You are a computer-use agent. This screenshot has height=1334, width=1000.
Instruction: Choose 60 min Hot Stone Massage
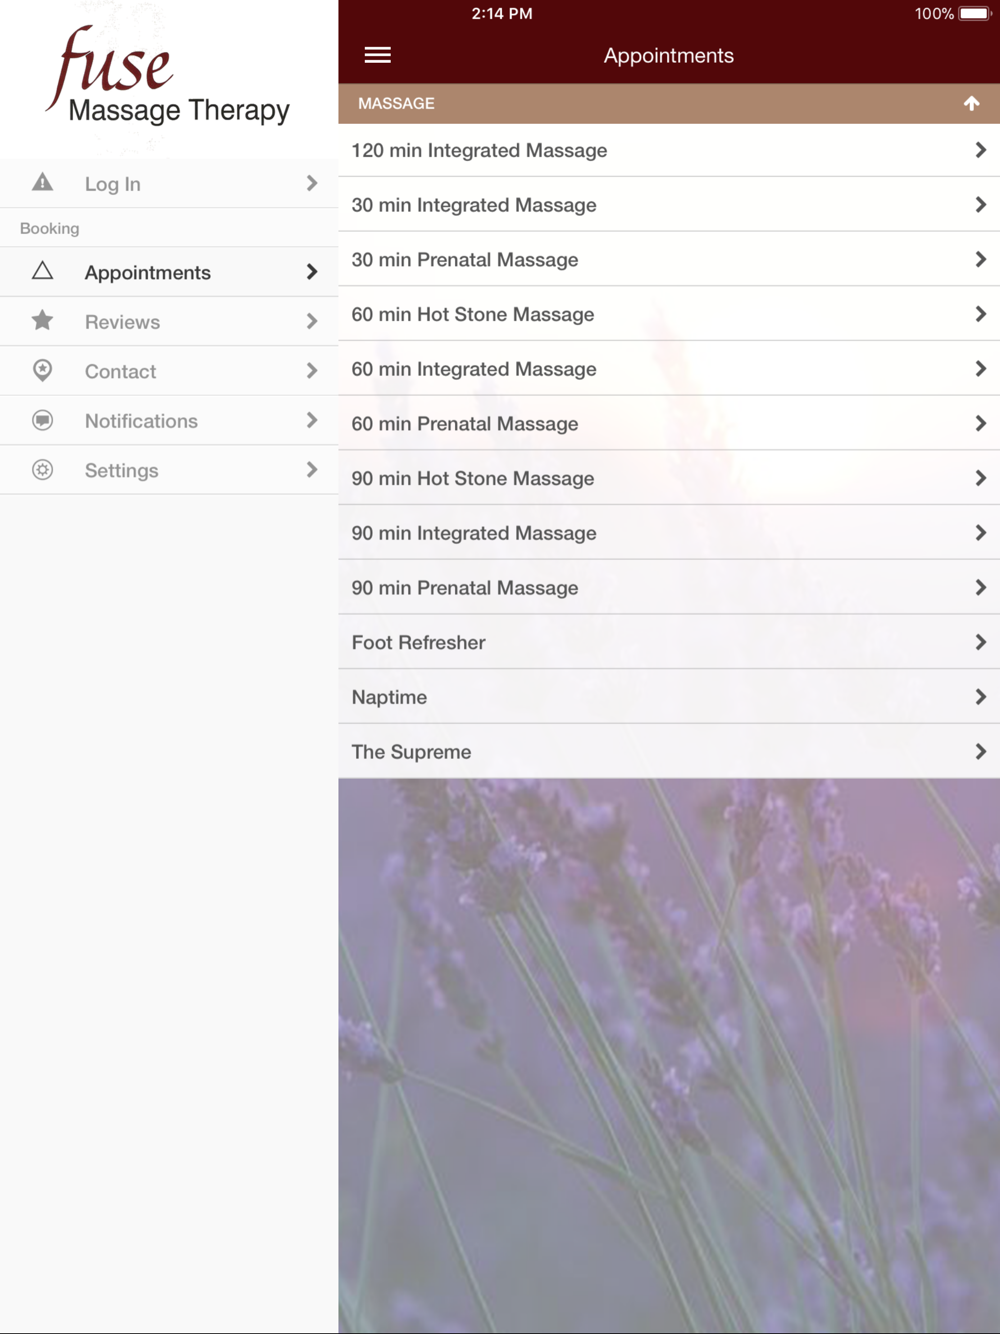pyautogui.click(x=669, y=314)
